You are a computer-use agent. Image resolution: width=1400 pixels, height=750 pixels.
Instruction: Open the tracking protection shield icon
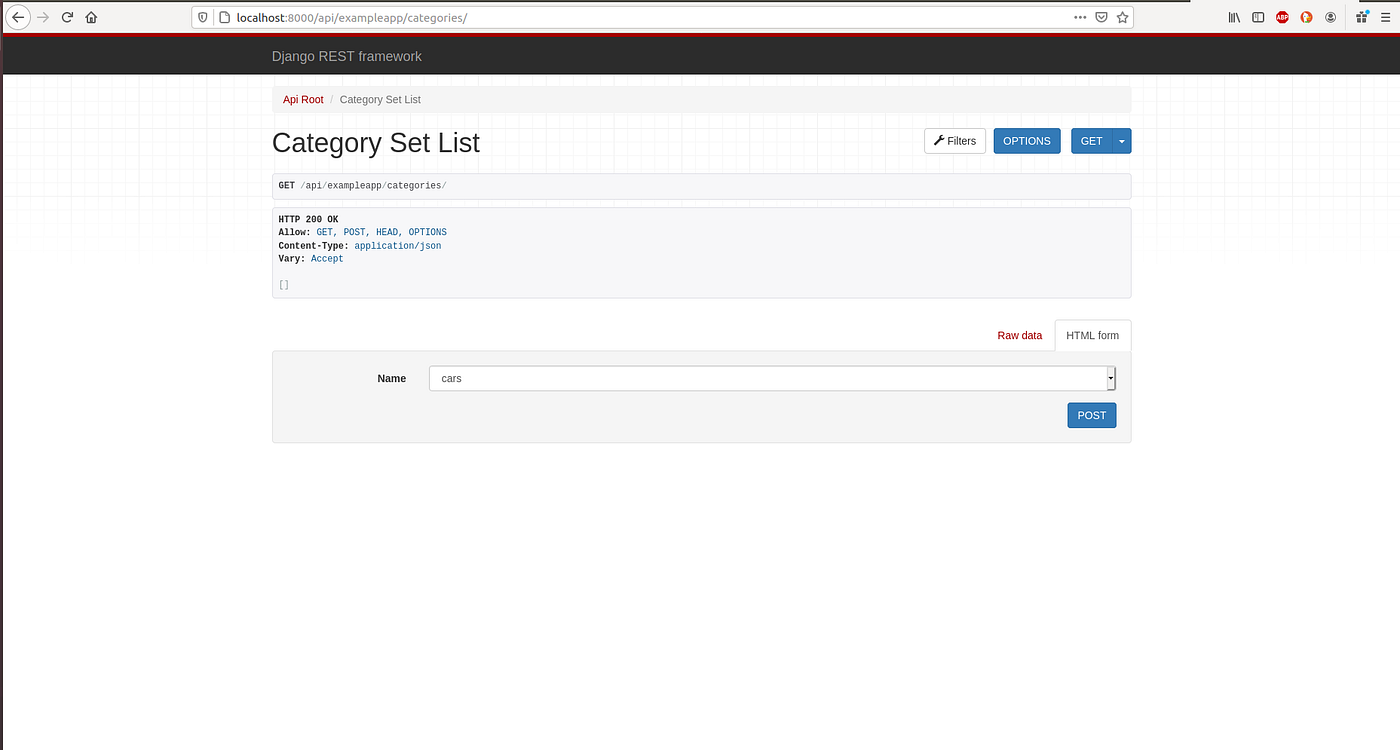coord(202,17)
